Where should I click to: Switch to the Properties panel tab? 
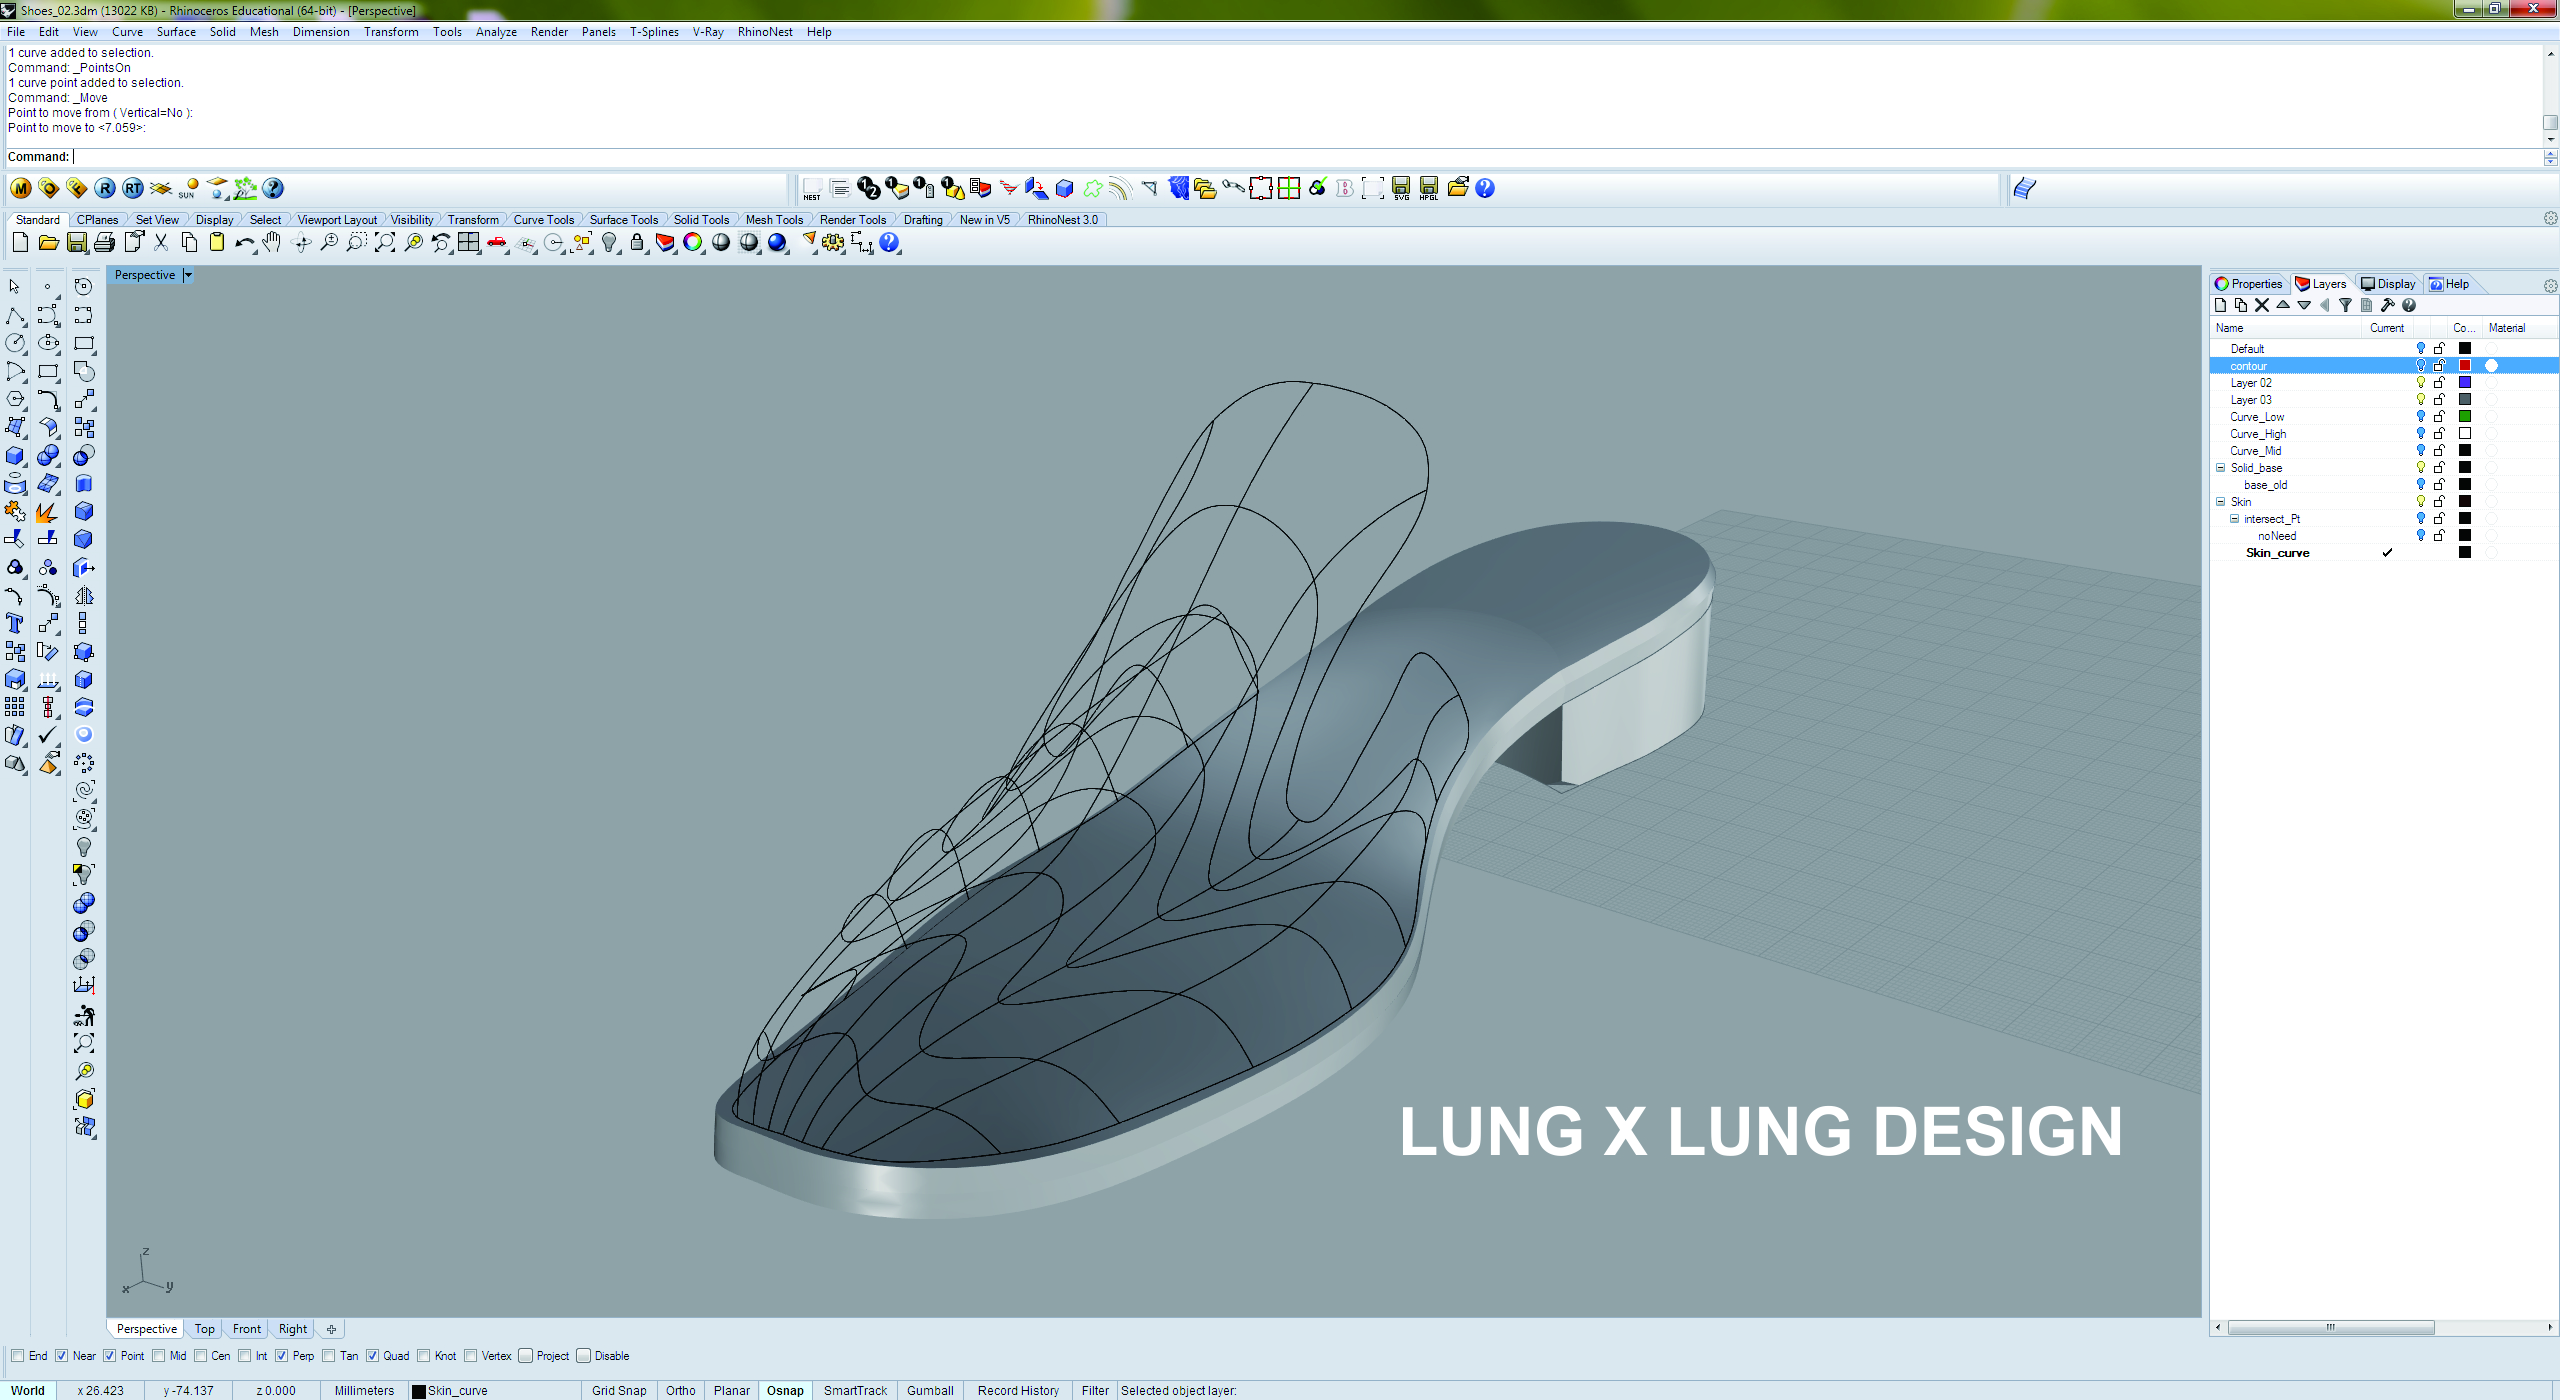(2249, 284)
